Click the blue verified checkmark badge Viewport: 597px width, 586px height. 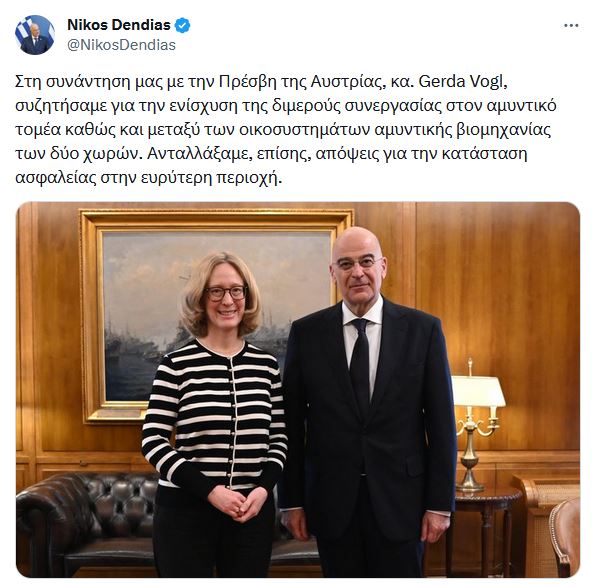(x=182, y=26)
